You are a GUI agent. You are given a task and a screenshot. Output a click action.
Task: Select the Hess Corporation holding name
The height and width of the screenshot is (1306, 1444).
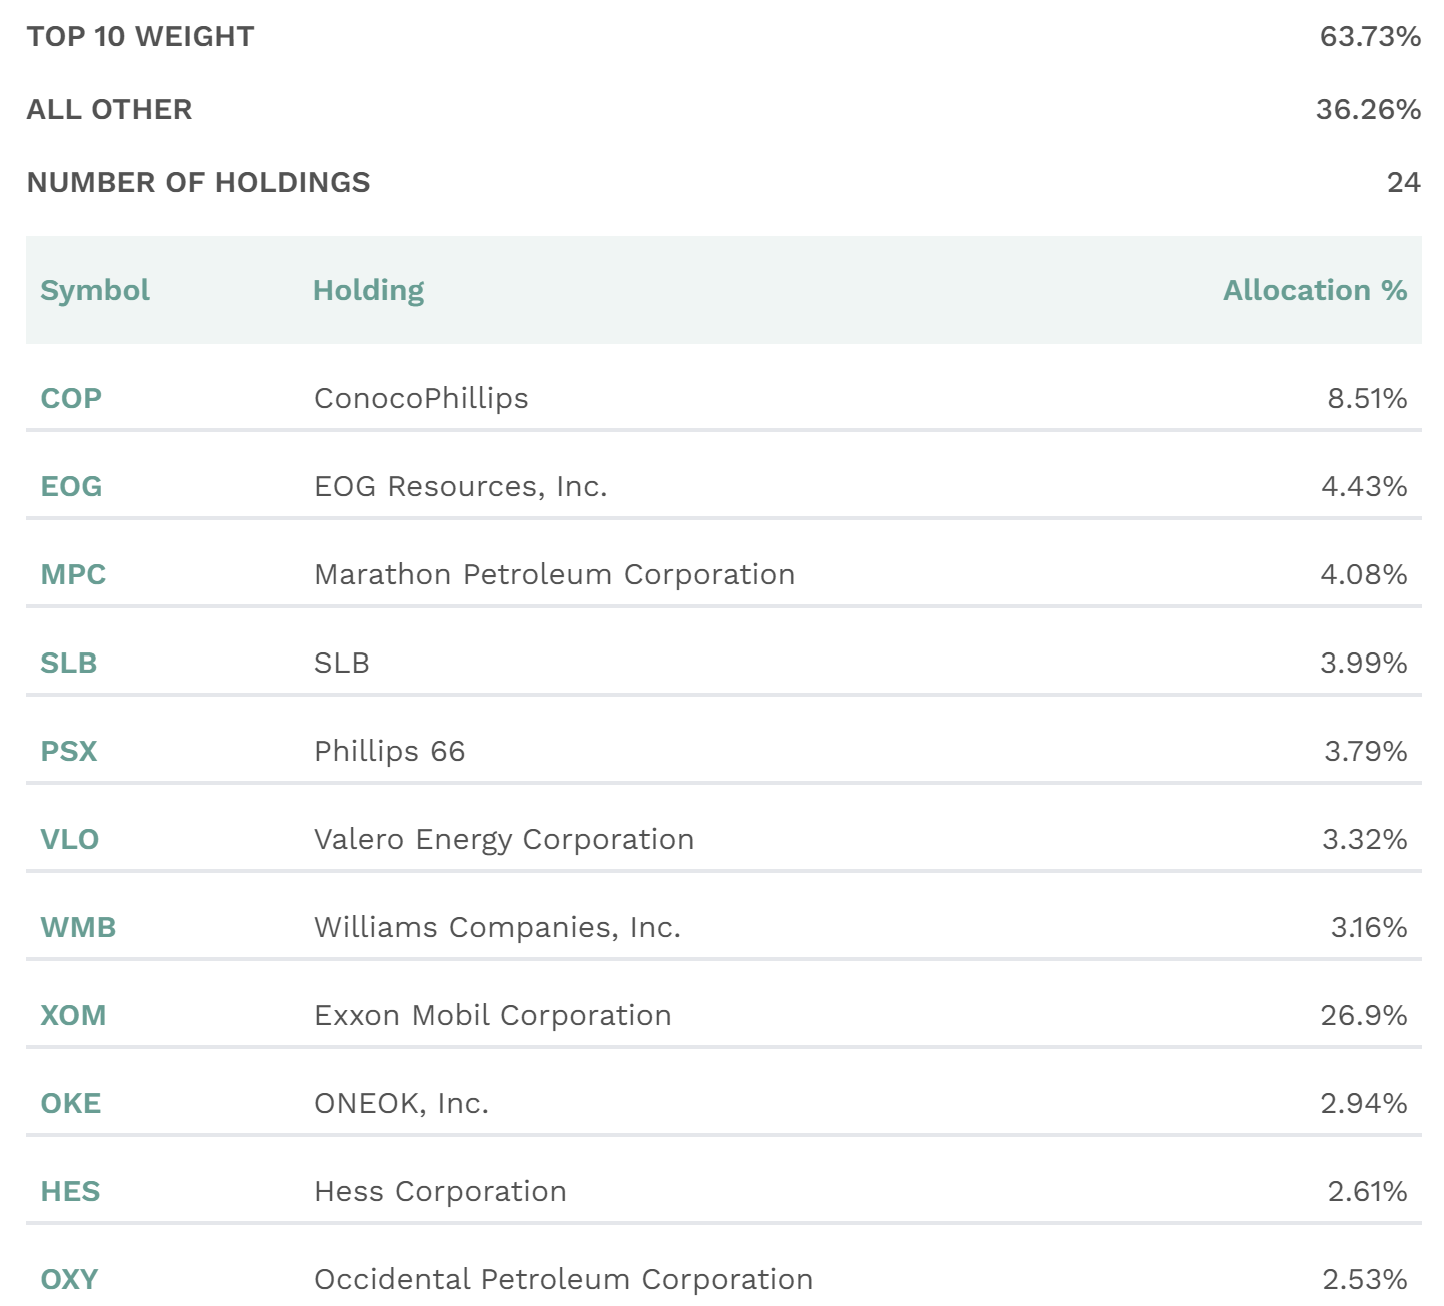441,1191
